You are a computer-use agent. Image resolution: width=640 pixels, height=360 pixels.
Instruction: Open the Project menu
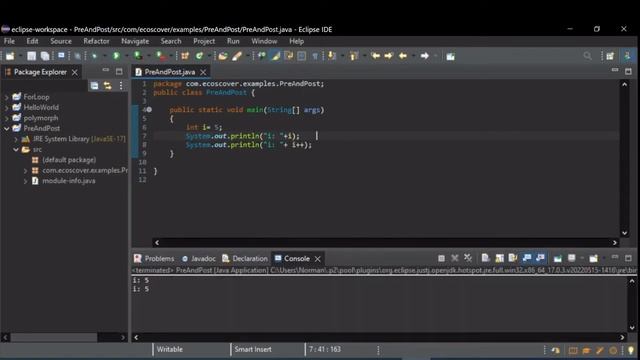click(x=204, y=41)
